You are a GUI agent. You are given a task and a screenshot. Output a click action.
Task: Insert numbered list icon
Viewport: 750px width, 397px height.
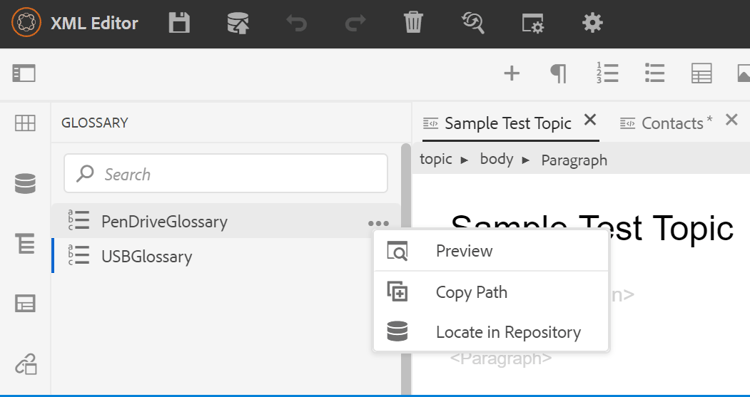point(607,73)
